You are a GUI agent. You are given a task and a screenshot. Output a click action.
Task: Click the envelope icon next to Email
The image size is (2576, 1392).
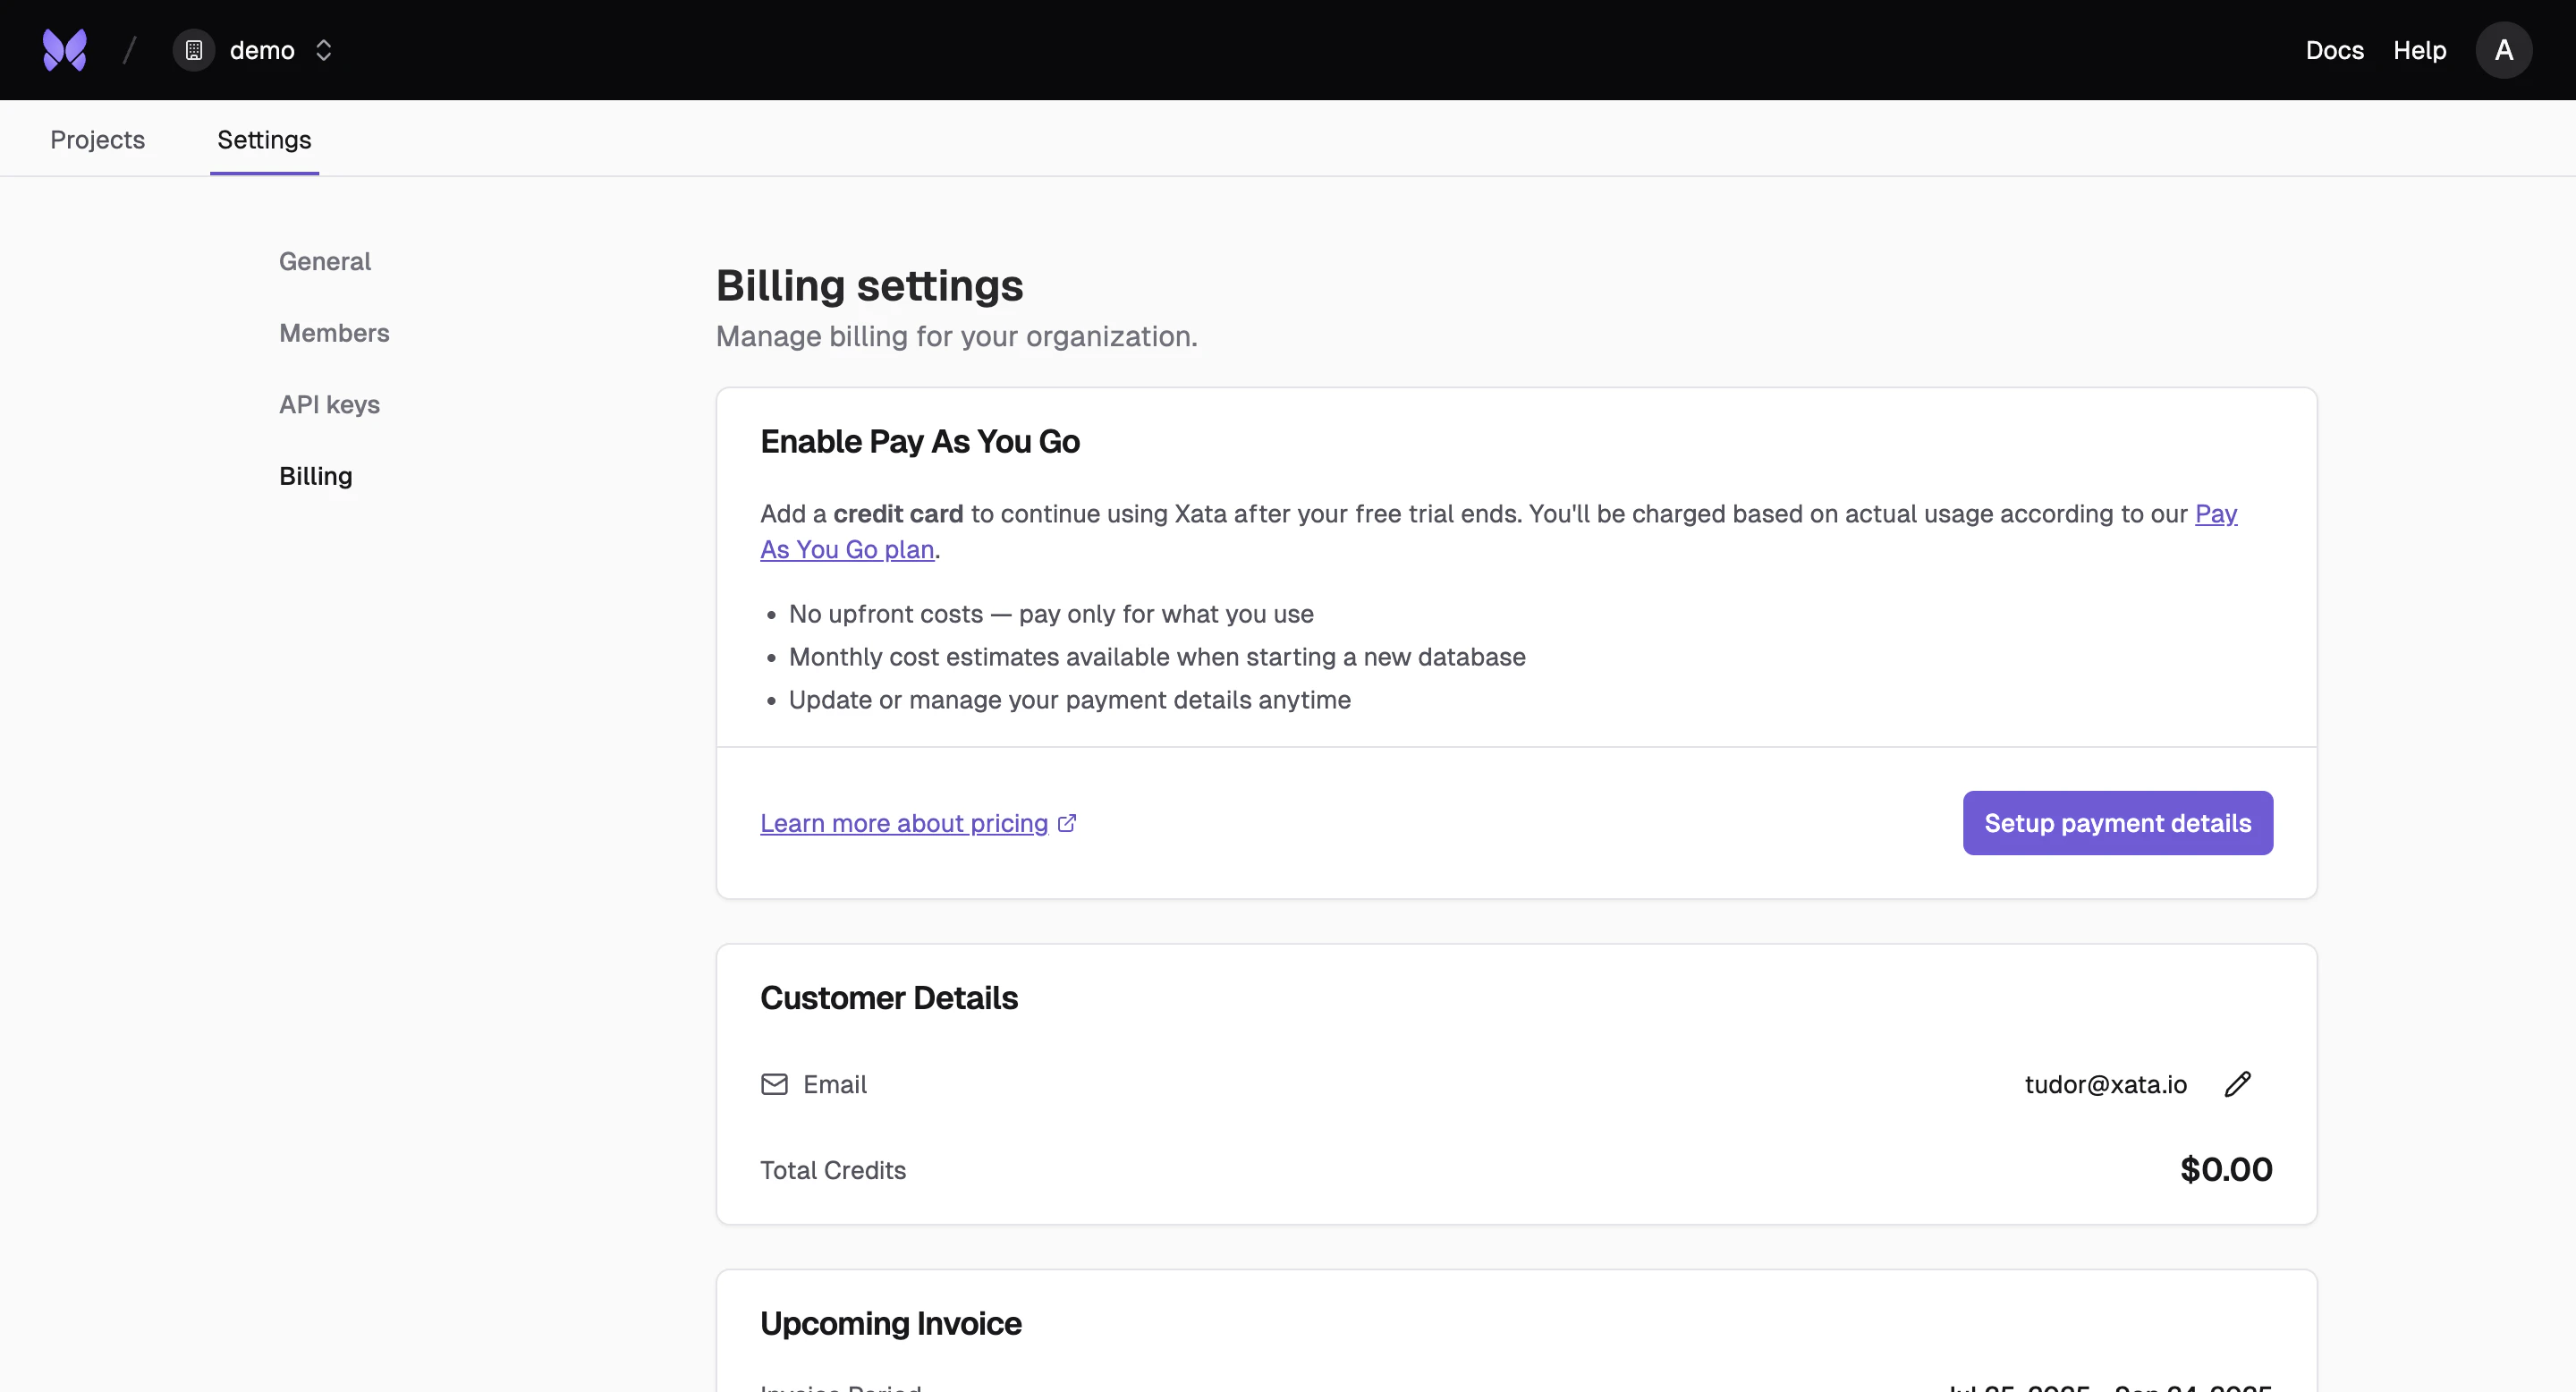(774, 1085)
